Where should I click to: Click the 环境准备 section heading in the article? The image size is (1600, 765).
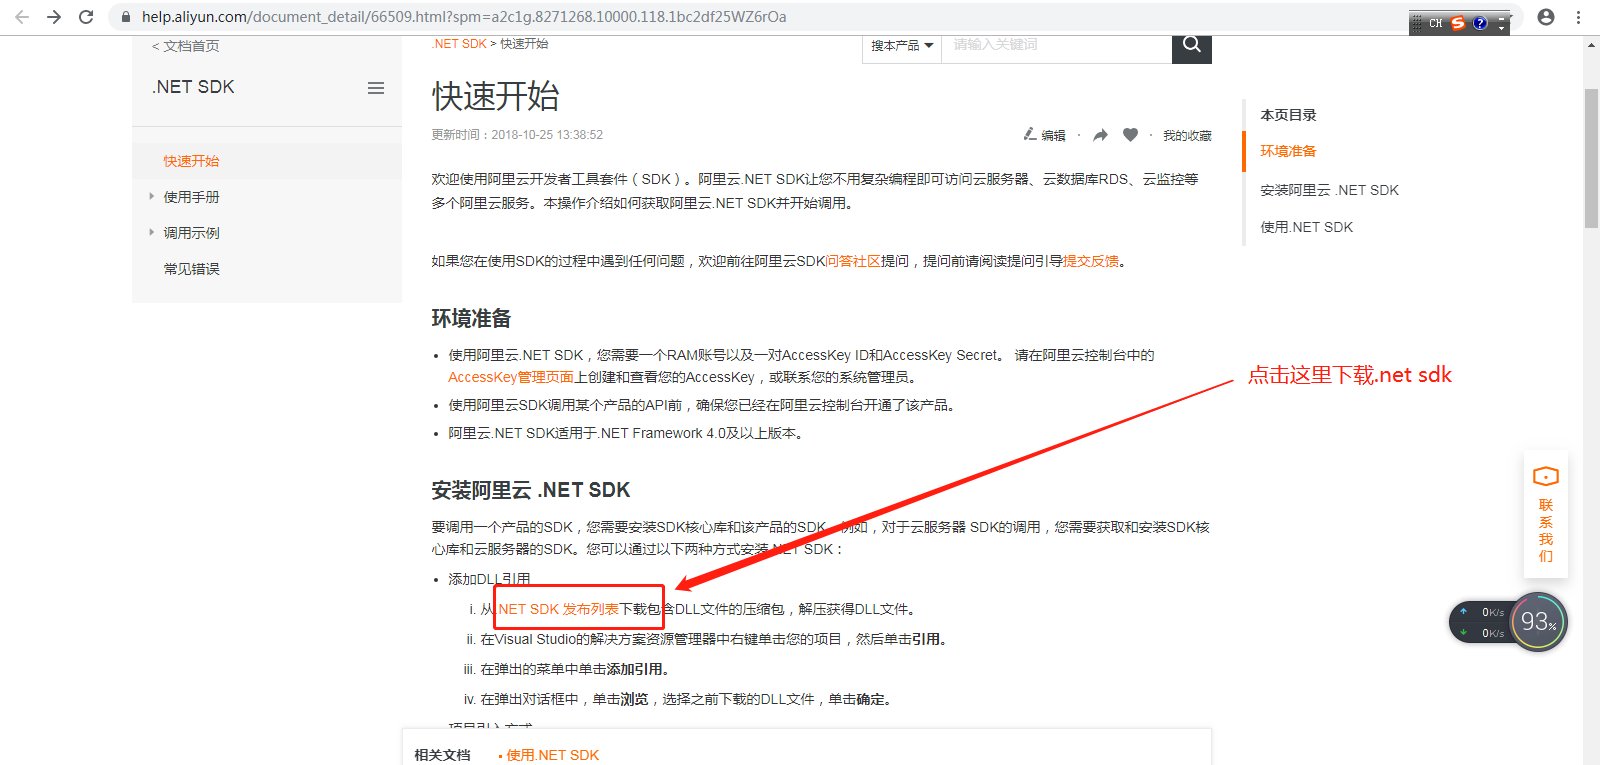[471, 318]
